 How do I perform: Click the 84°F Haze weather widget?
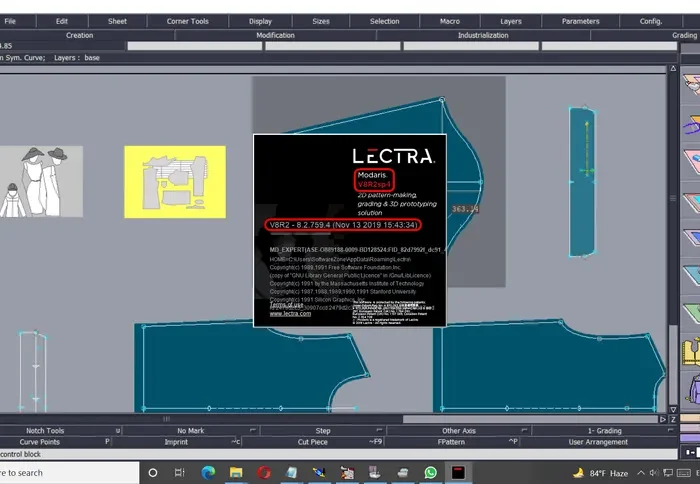[600, 473]
